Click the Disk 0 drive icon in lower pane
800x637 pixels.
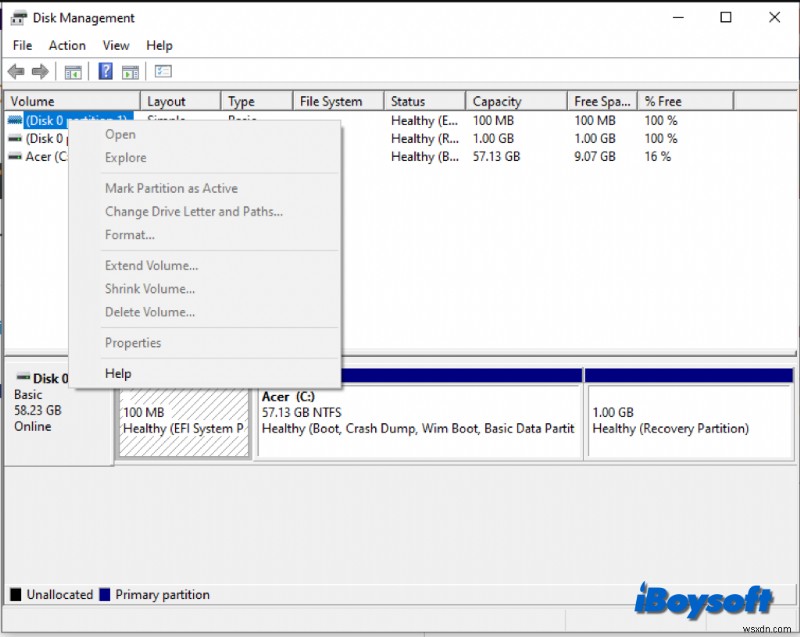pyautogui.click(x=23, y=377)
